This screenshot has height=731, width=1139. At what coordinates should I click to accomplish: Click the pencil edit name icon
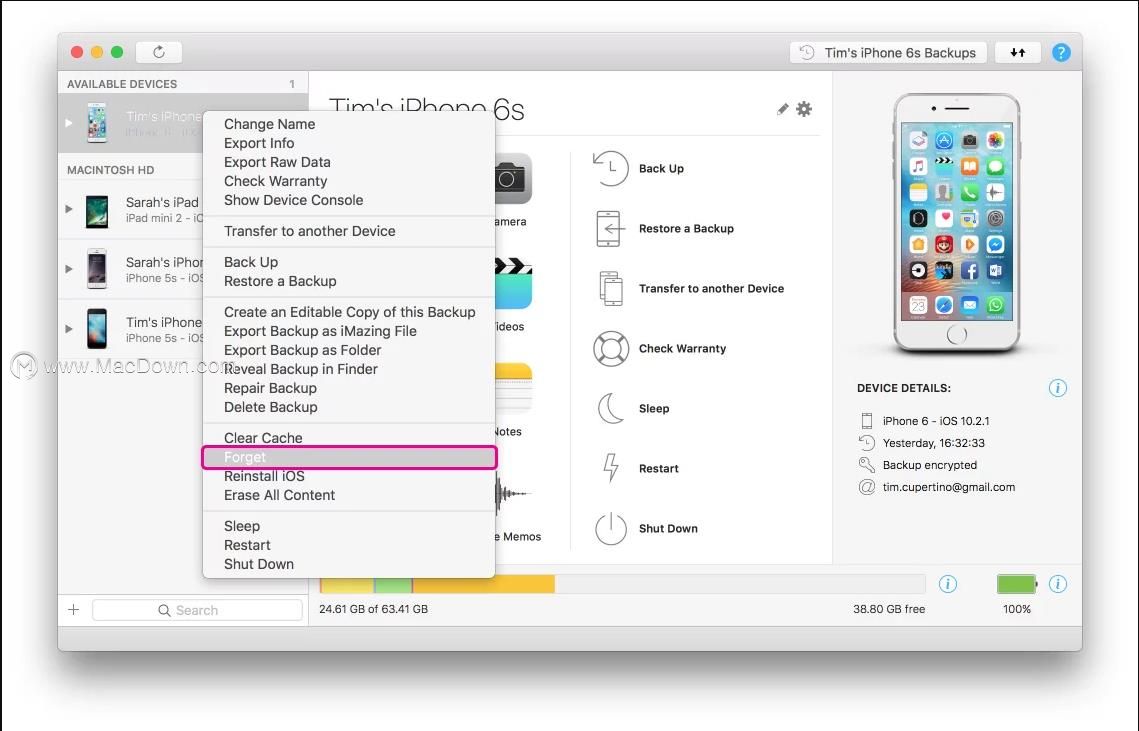(x=782, y=109)
